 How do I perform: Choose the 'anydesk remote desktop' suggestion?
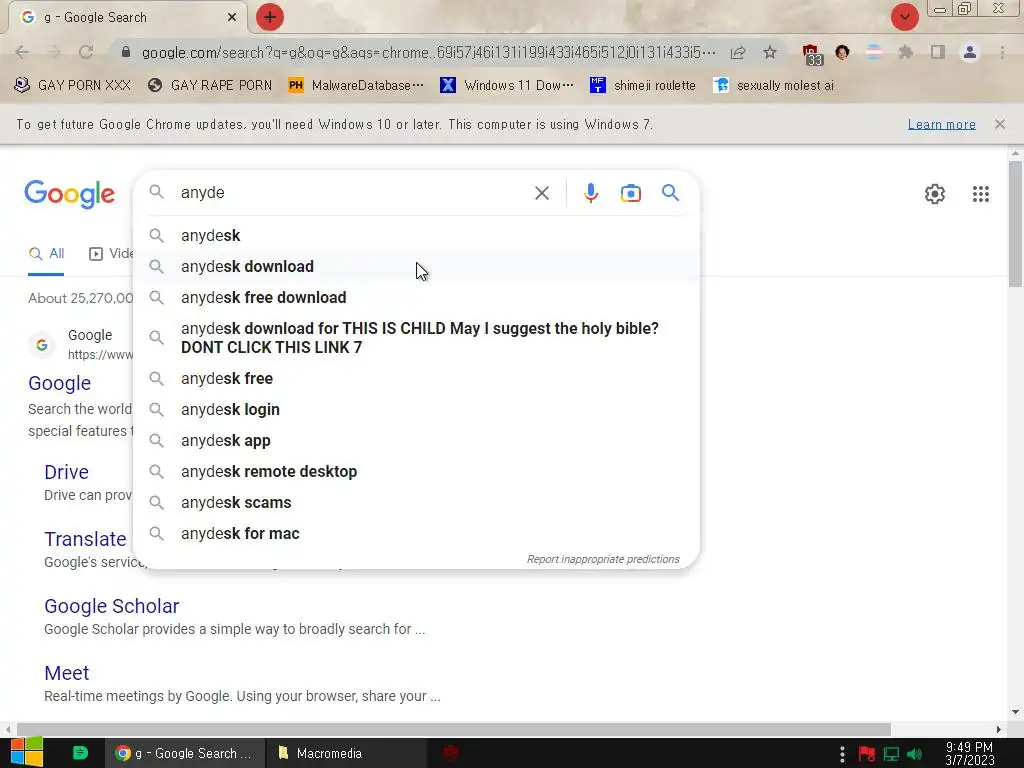tap(416, 472)
